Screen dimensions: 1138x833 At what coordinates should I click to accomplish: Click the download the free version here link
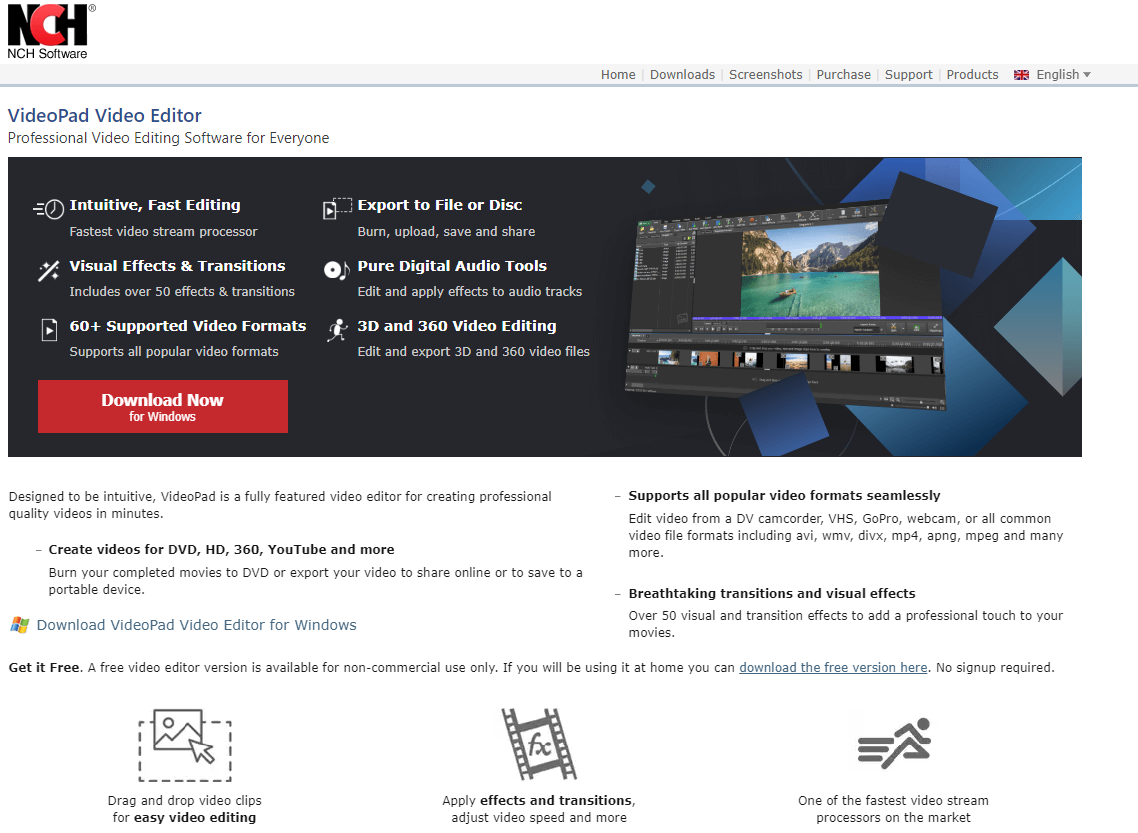833,668
